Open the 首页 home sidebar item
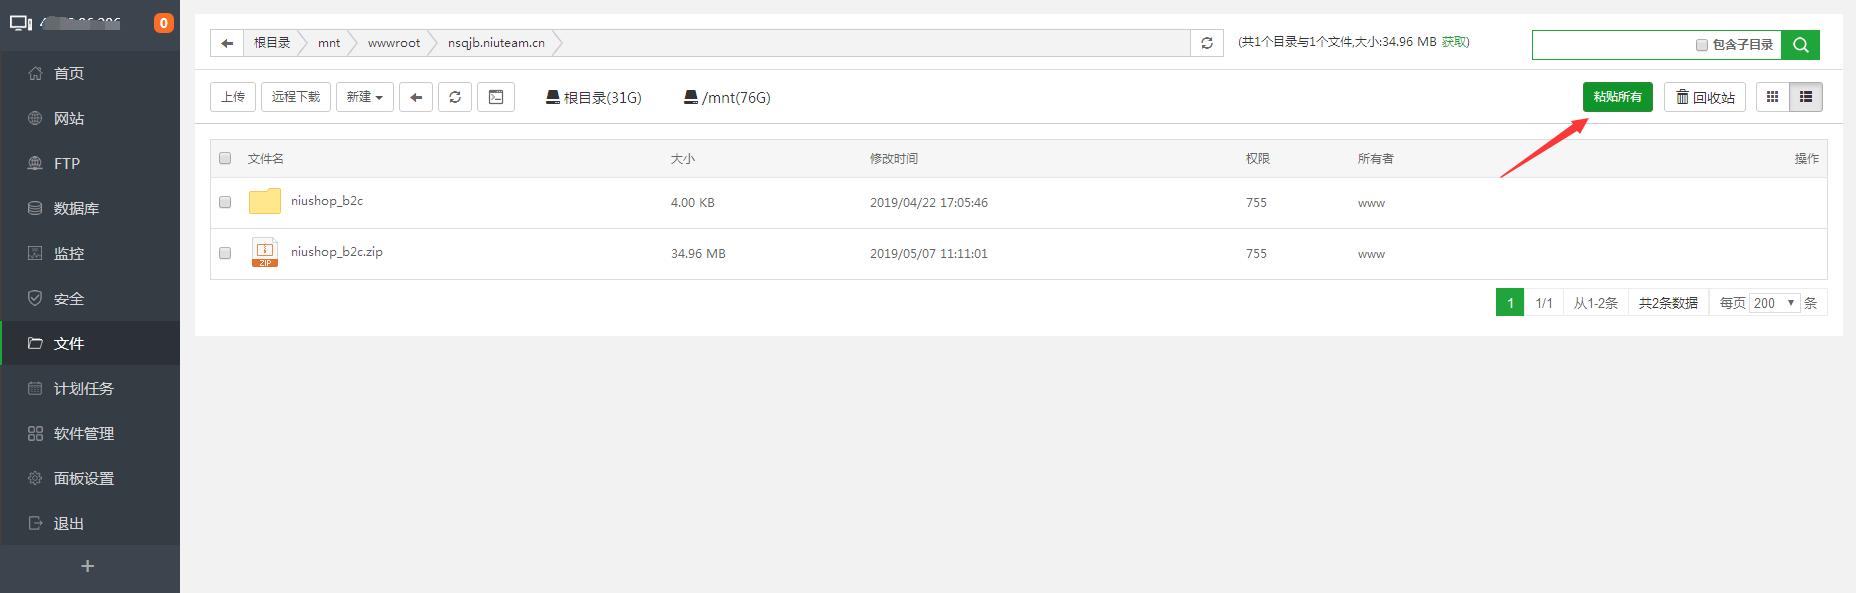The height and width of the screenshot is (593, 1856). point(90,73)
